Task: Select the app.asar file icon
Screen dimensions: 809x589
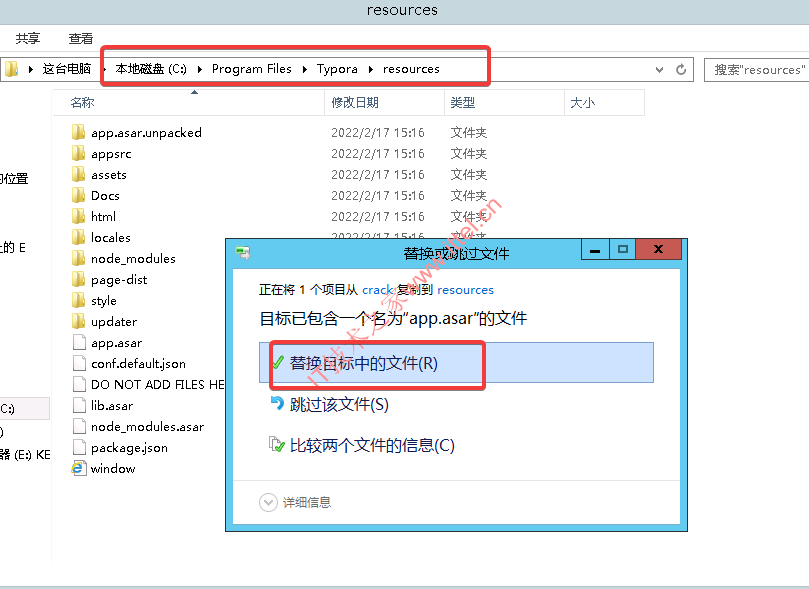Action: (x=79, y=342)
